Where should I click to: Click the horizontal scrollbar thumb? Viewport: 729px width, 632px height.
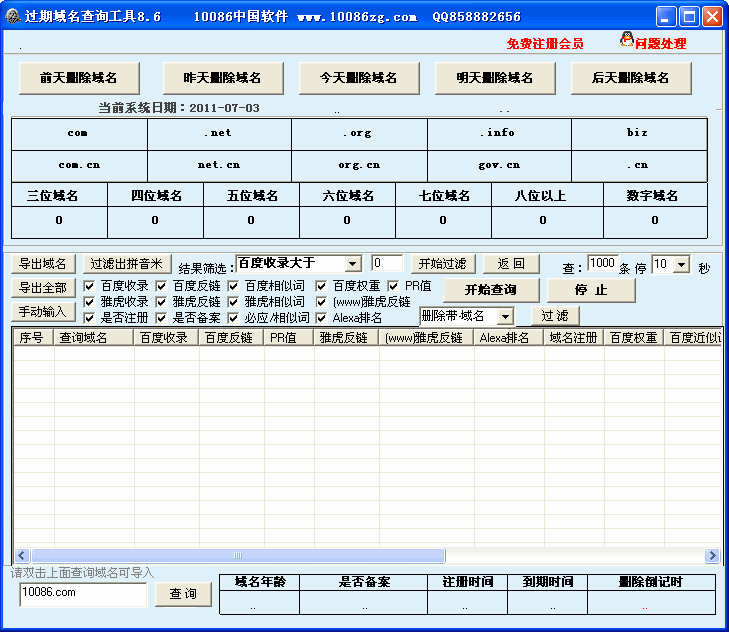(x=238, y=555)
